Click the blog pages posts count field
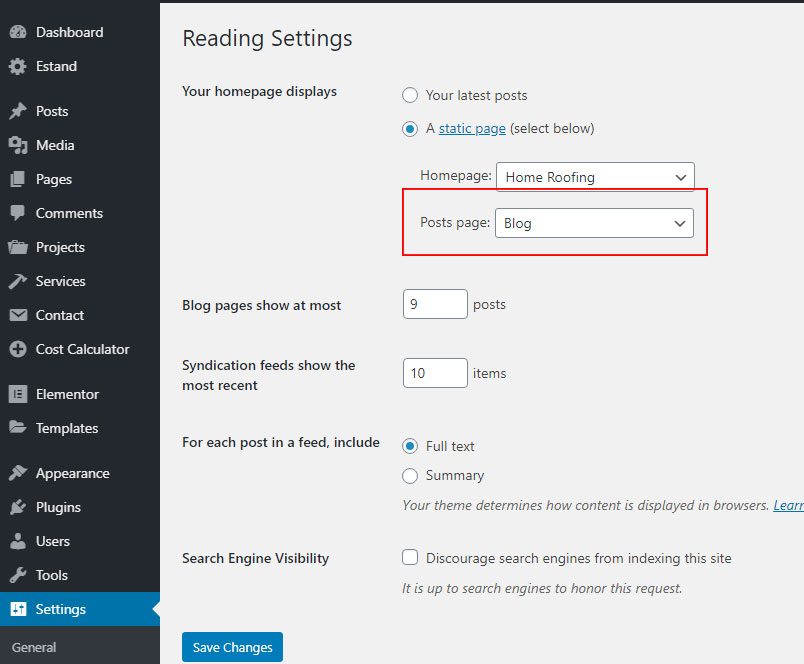Image resolution: width=804 pixels, height=664 pixels. tap(435, 304)
